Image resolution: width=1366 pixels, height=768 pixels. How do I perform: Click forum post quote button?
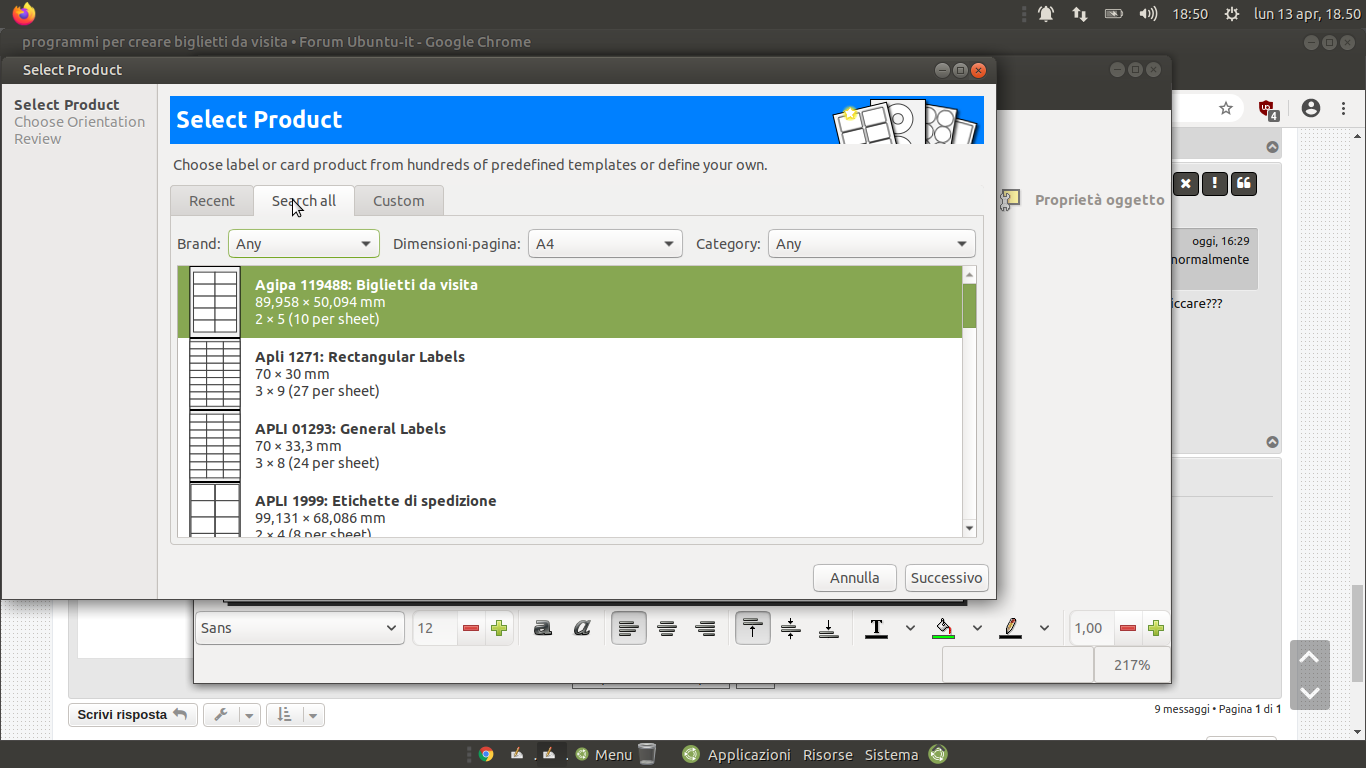point(1244,184)
